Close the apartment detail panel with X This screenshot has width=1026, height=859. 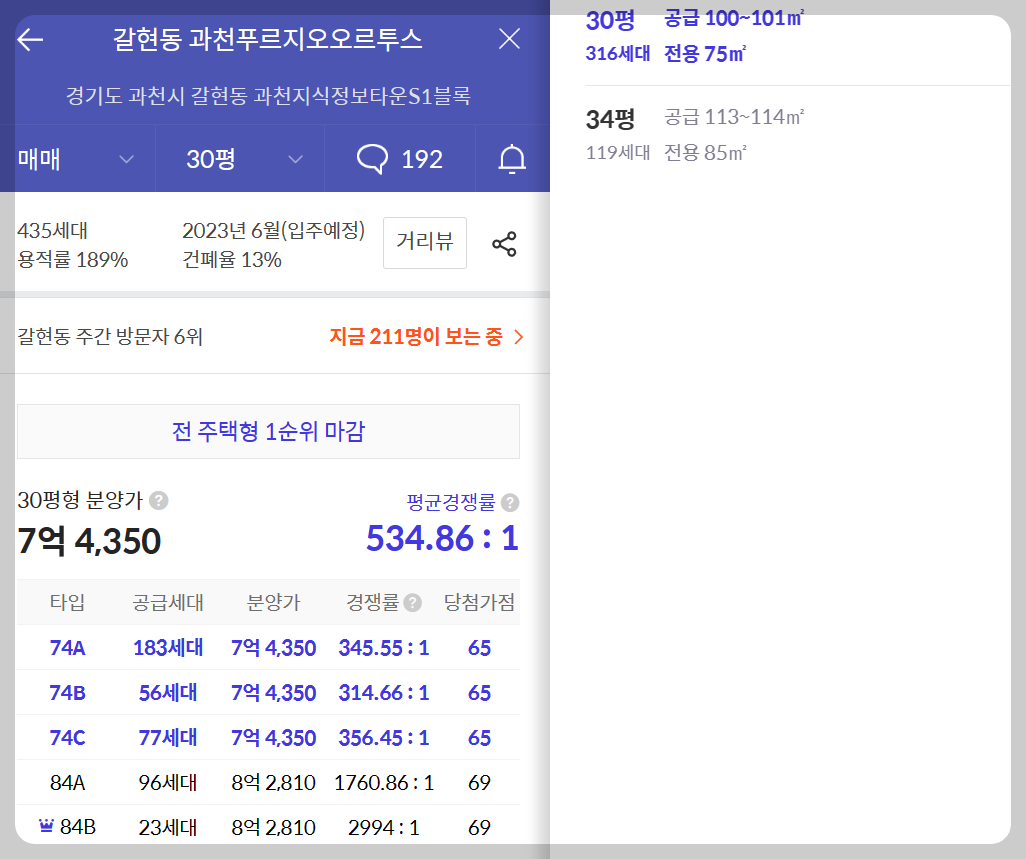click(x=509, y=39)
